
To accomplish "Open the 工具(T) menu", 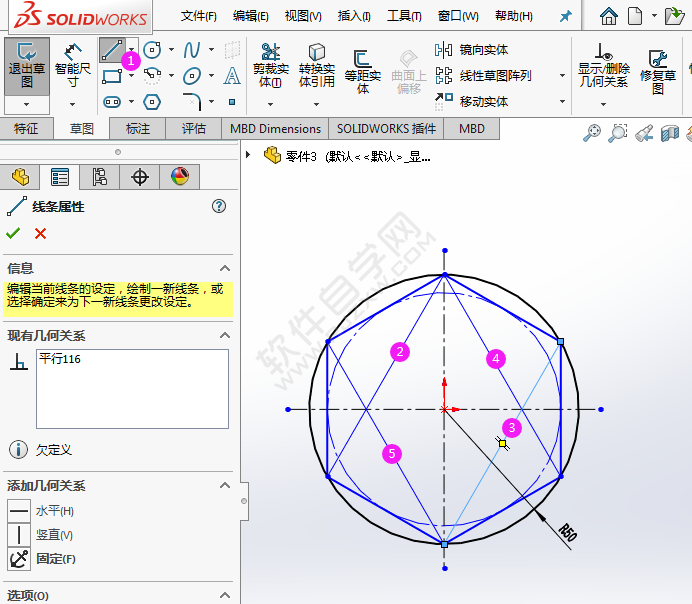I will click(404, 16).
